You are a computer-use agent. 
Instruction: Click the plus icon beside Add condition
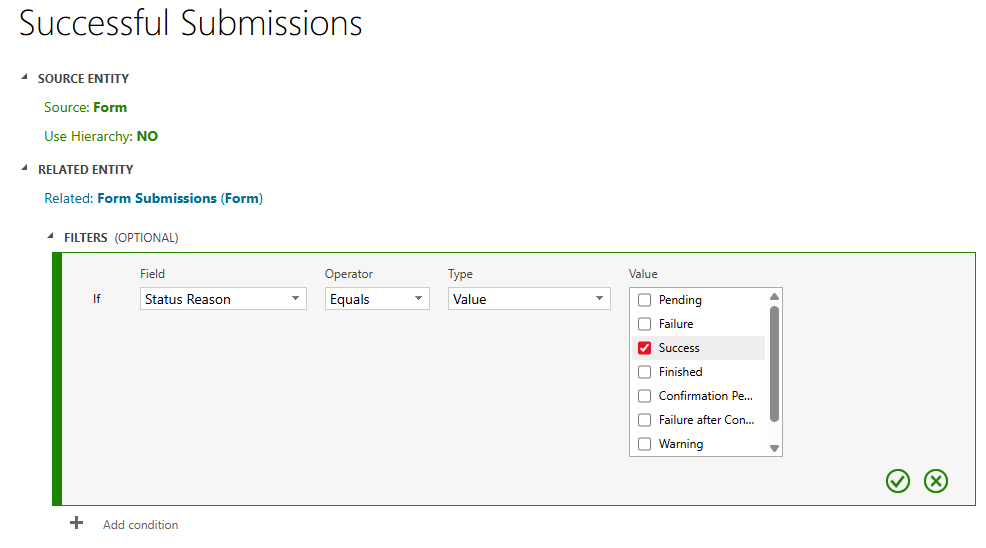click(x=76, y=523)
